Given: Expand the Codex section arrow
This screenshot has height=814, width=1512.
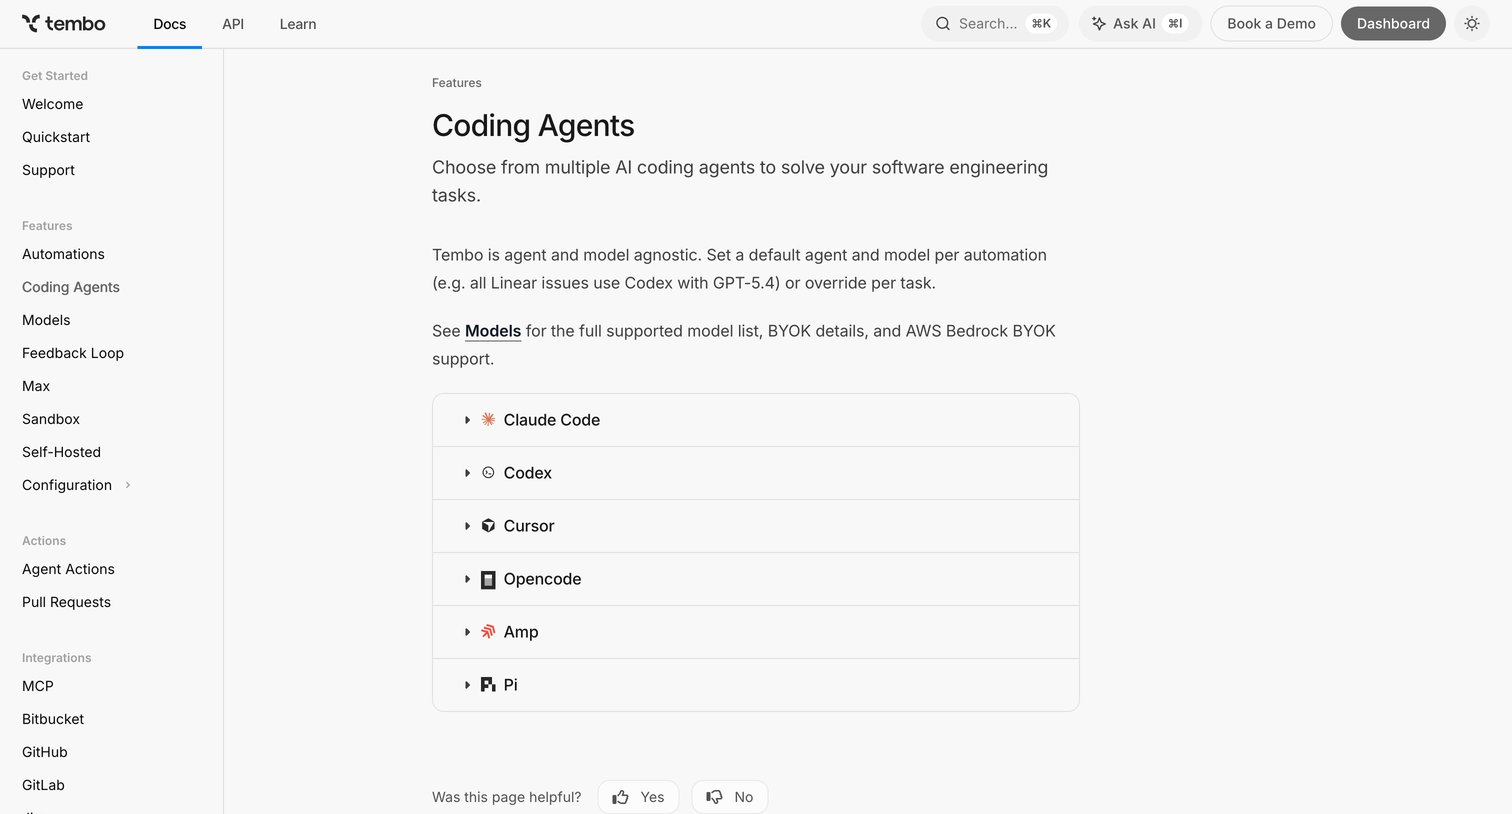Looking at the screenshot, I should (467, 473).
